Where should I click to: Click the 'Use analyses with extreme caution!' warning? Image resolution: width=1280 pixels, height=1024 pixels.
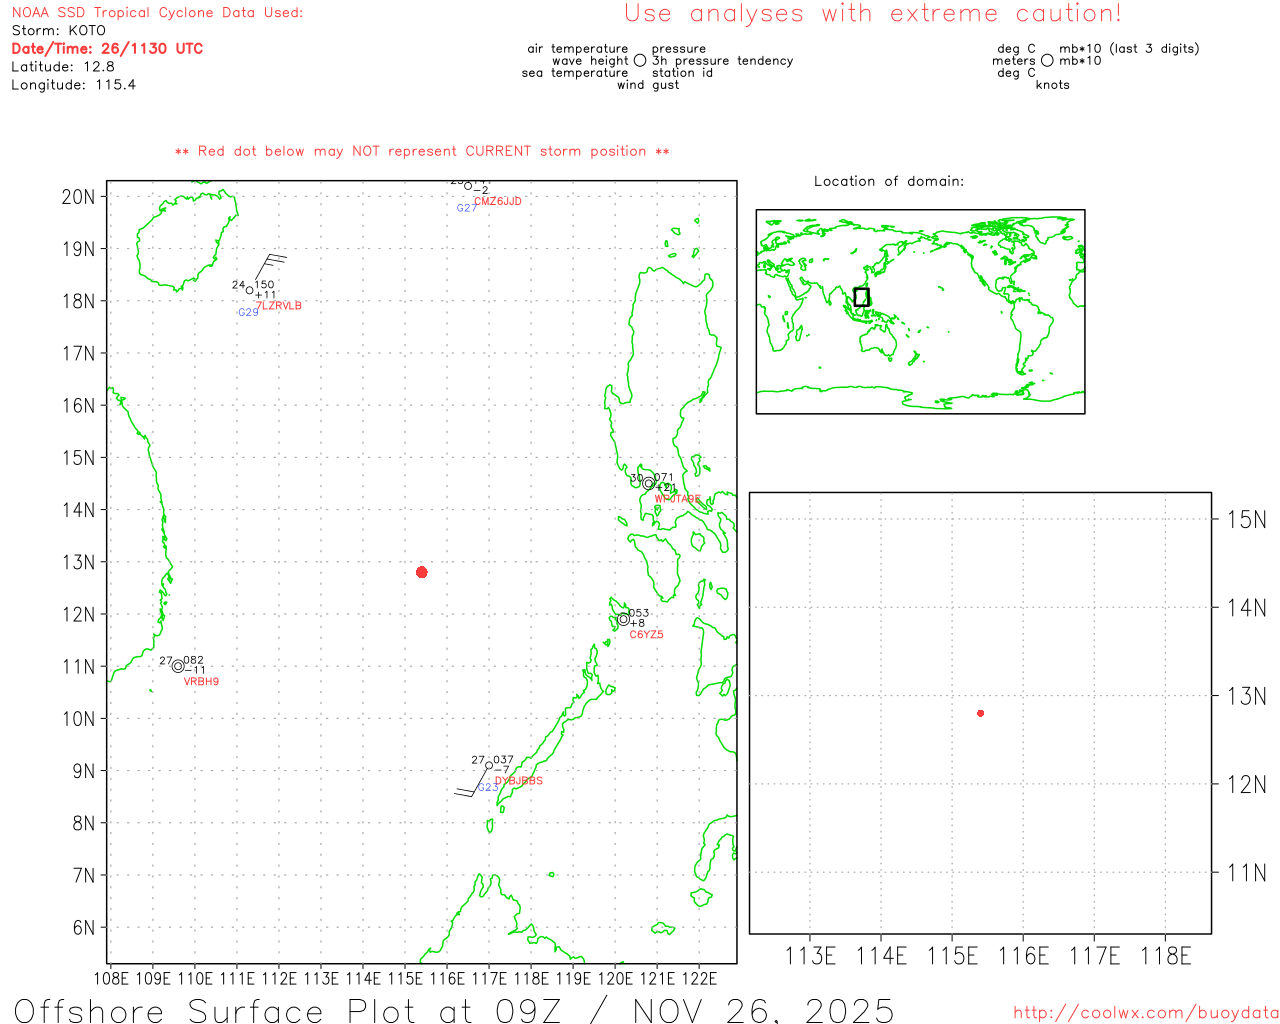(872, 14)
